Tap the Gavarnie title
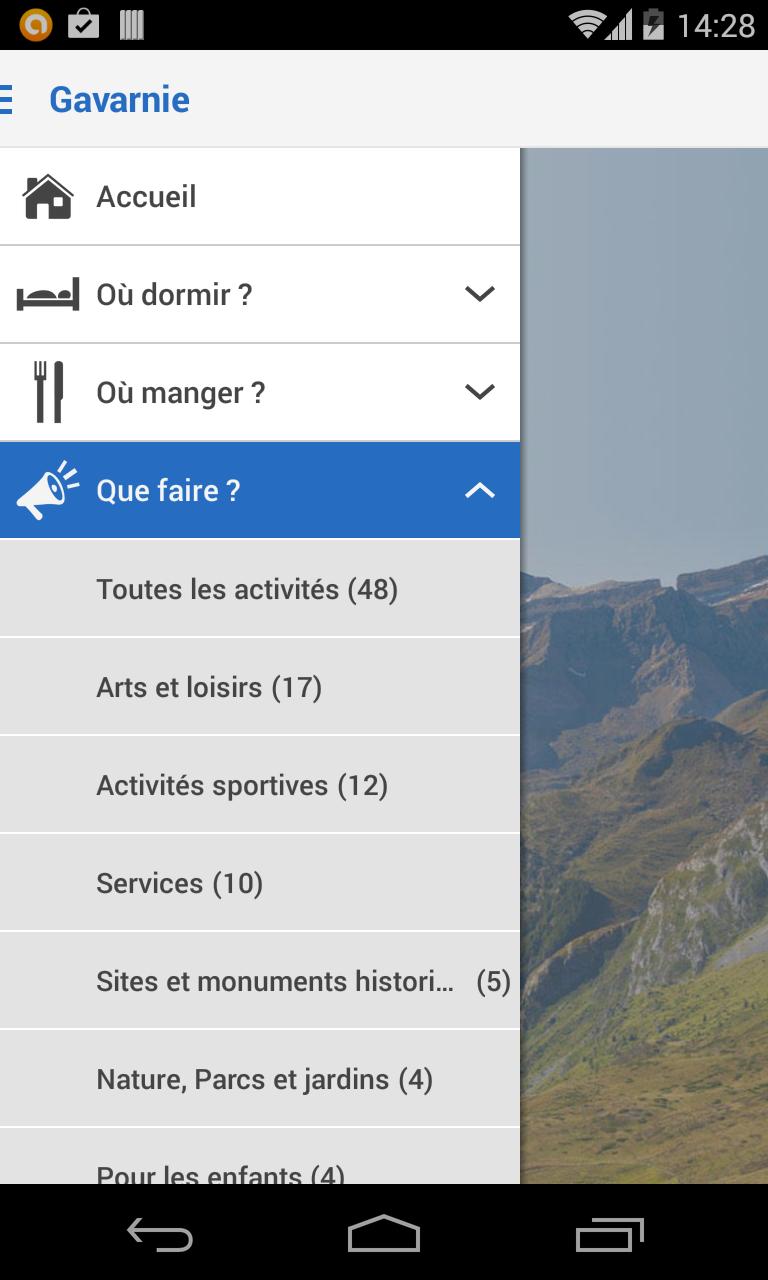 coord(119,99)
